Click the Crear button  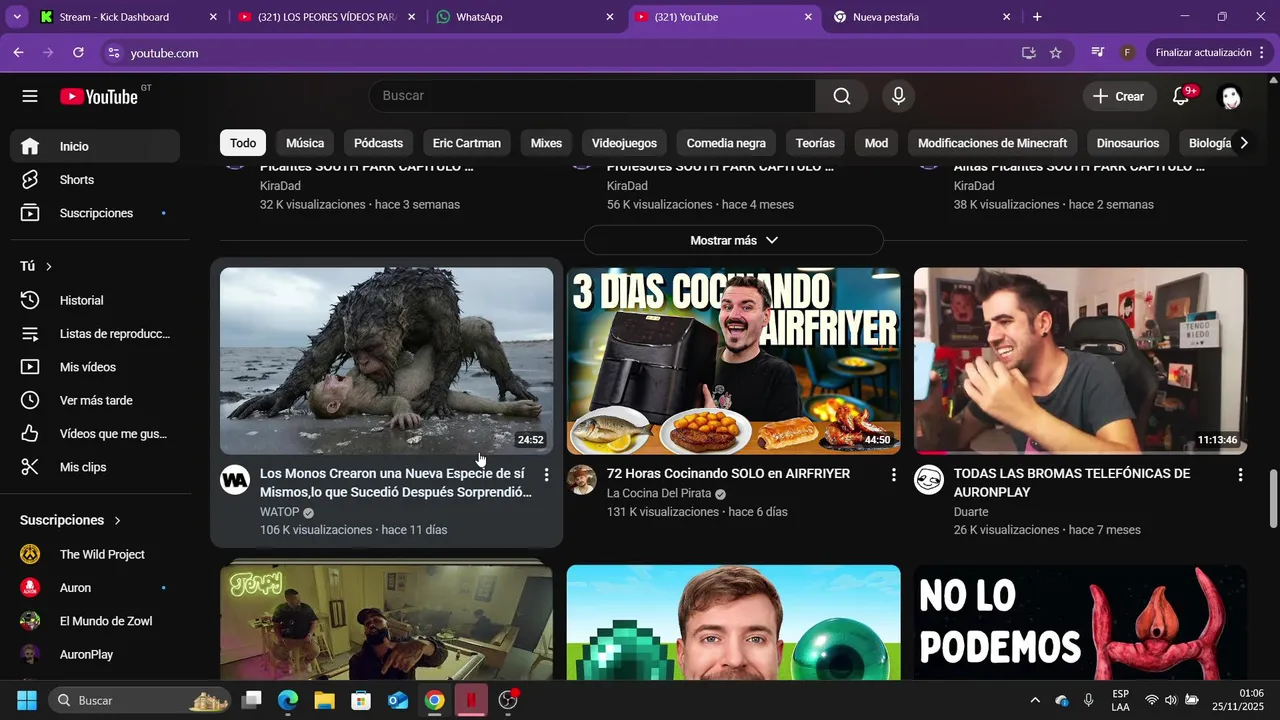[x=1119, y=96]
